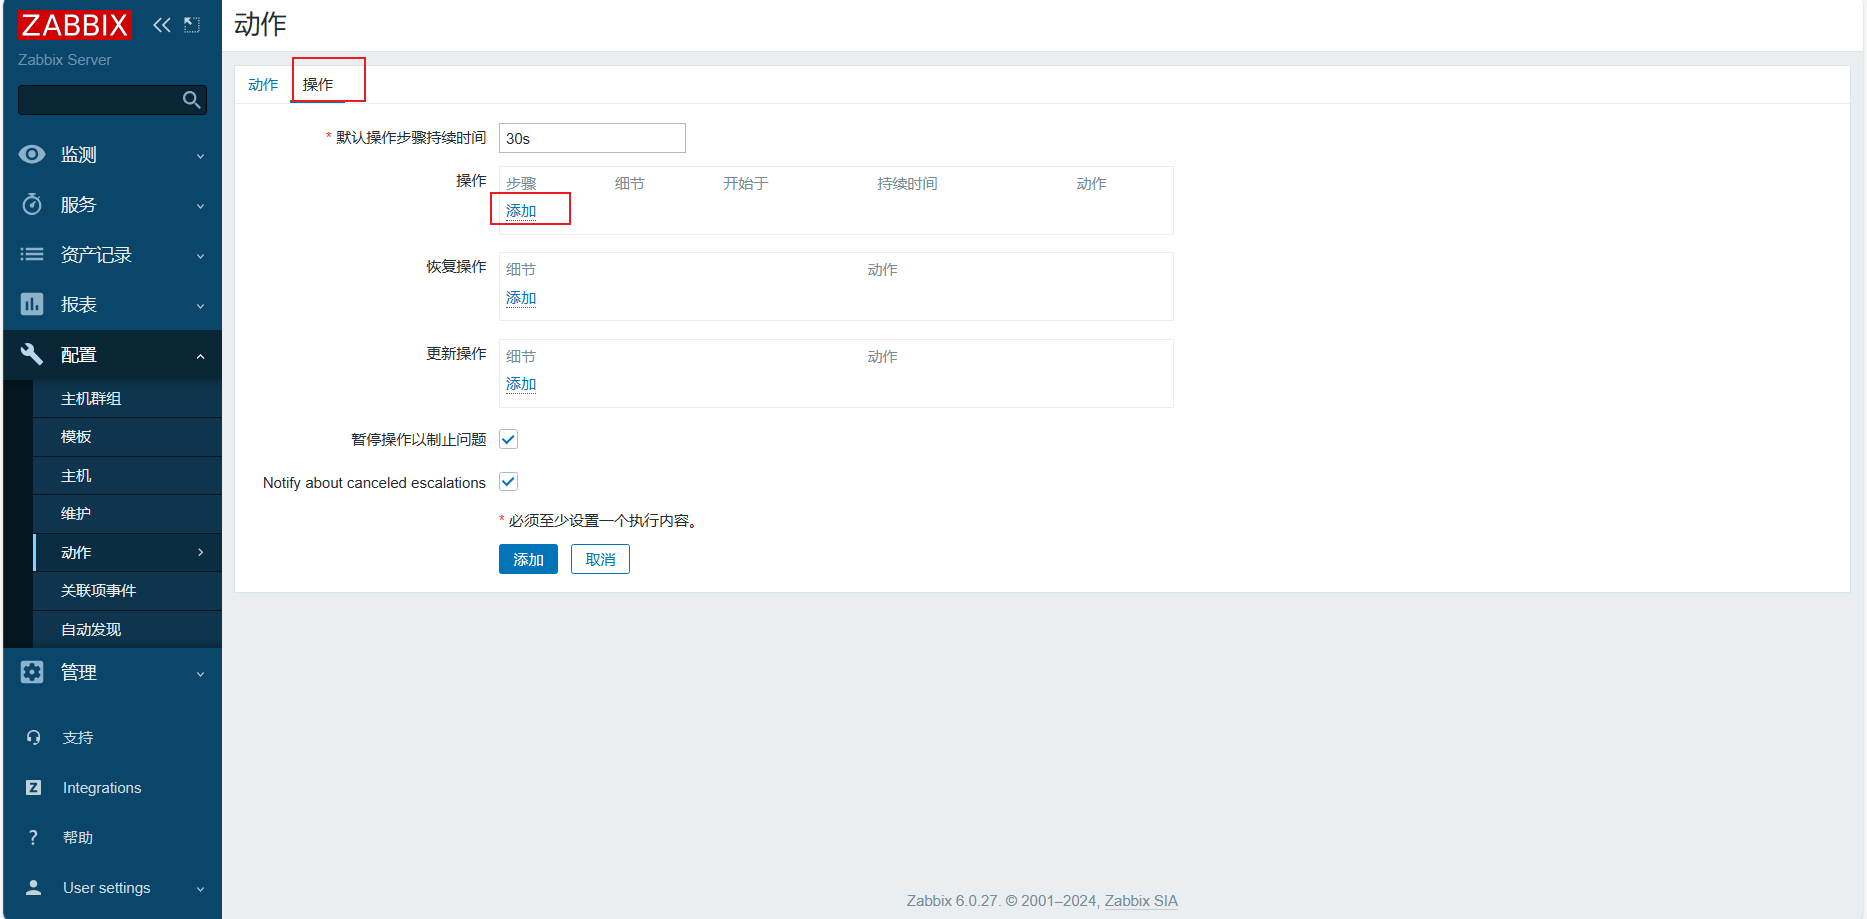1867x919 pixels.
Task: Expand the 报表 menu chevron
Action: (x=200, y=306)
